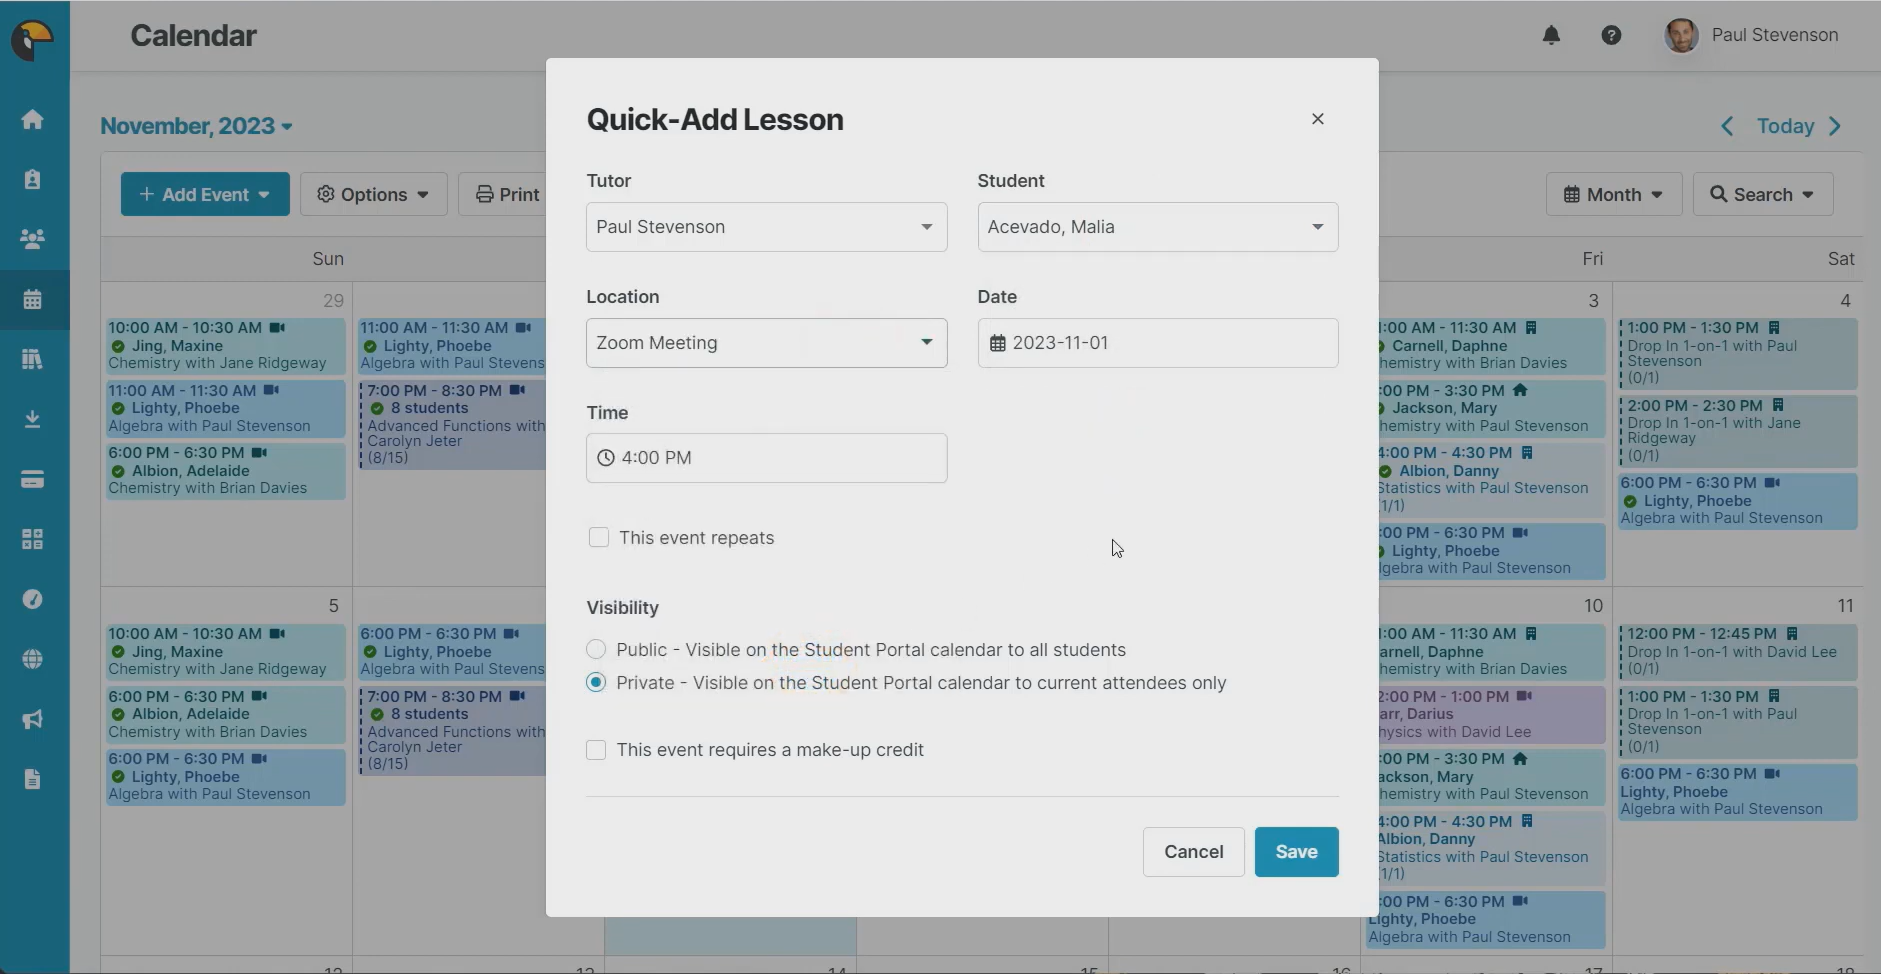The height and width of the screenshot is (974, 1881).
Task: Open the Tutor dropdown showing Paul Stevenson
Action: pyautogui.click(x=765, y=227)
